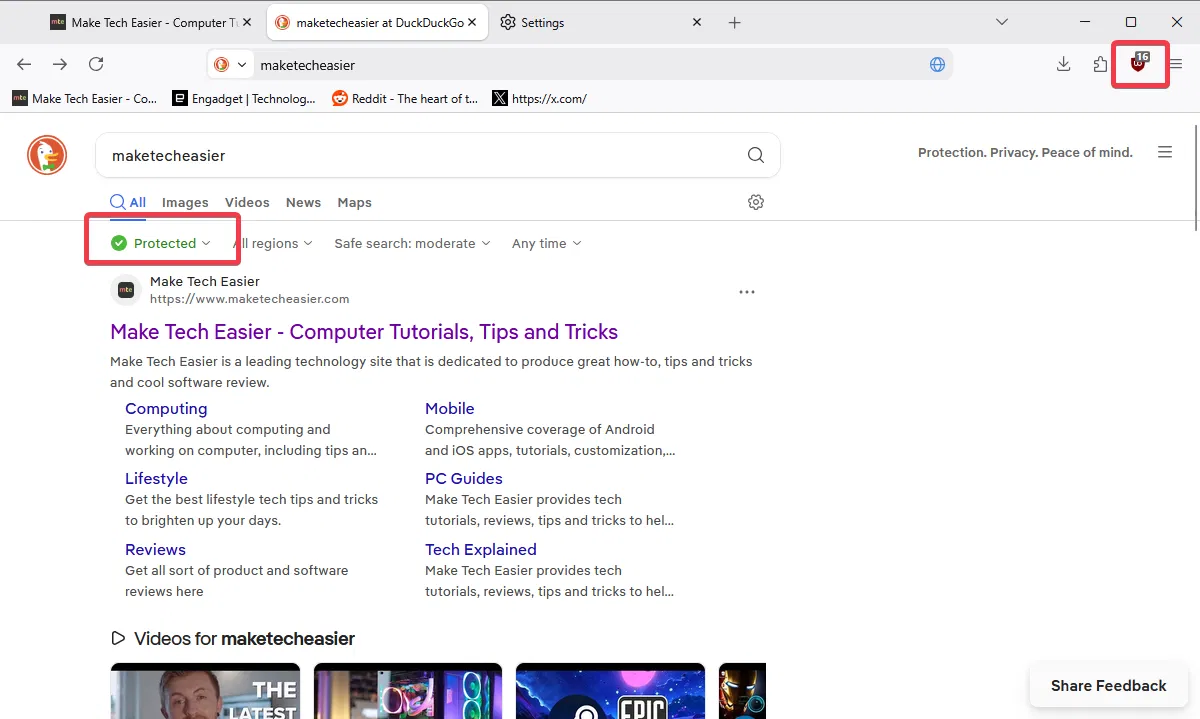Open the Firefox downloads panel
Image resolution: width=1200 pixels, height=719 pixels.
tap(1063, 64)
